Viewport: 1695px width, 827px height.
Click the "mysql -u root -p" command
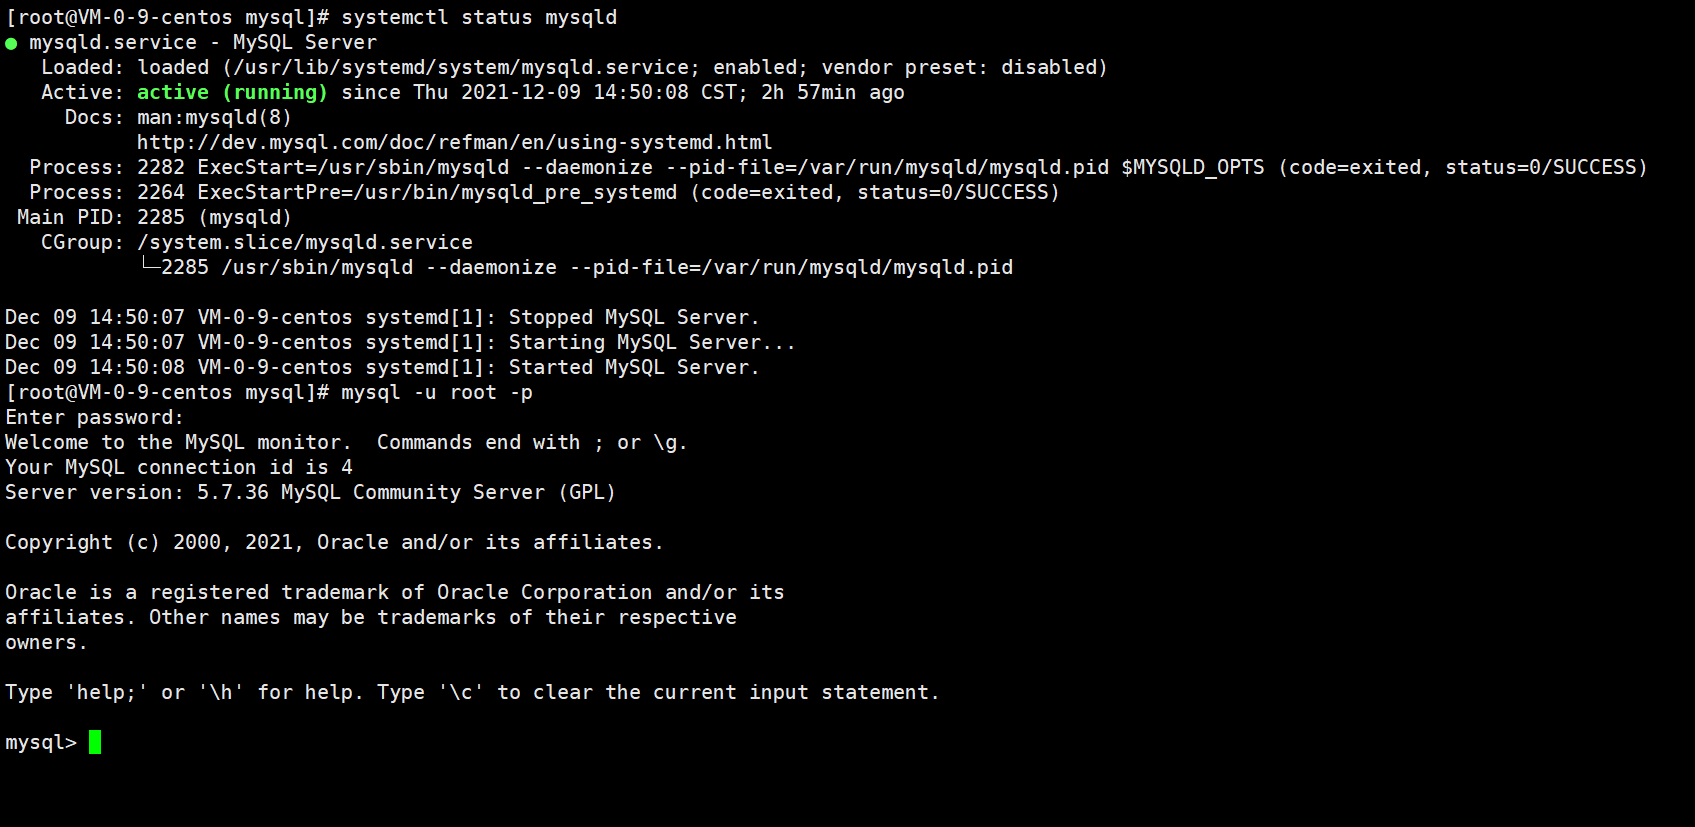click(436, 392)
